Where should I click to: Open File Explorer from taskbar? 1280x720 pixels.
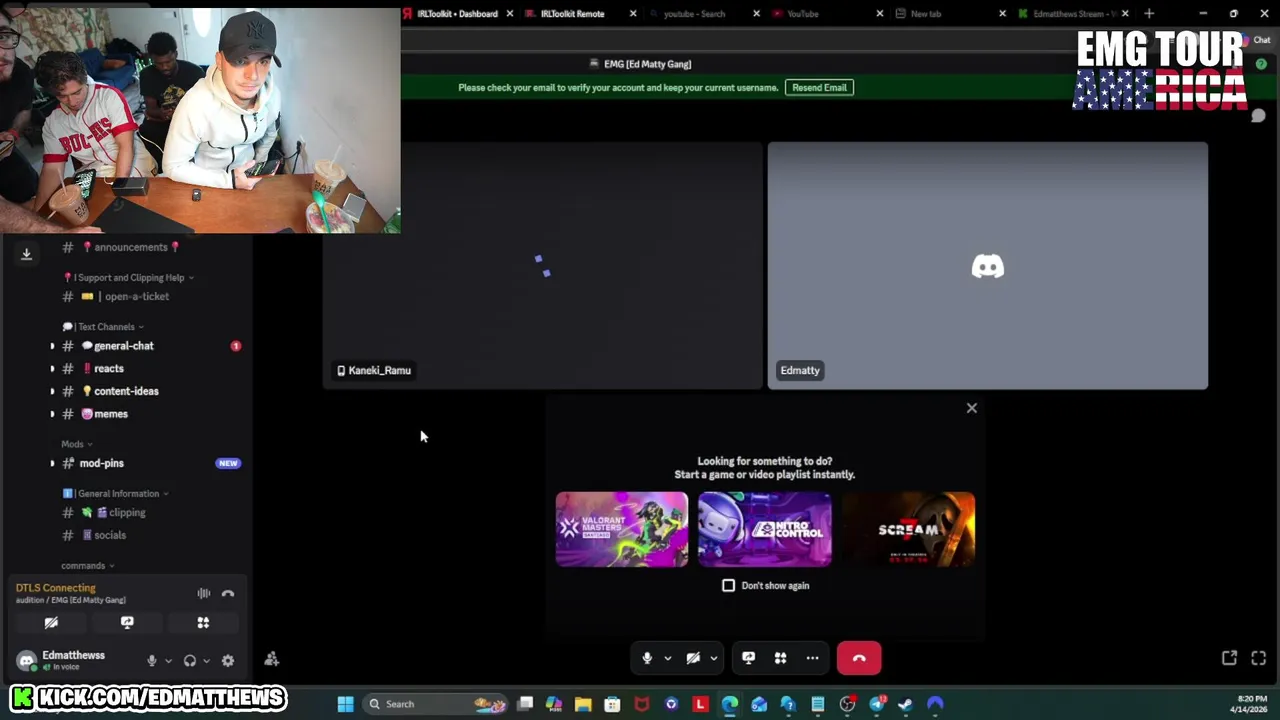pos(583,704)
